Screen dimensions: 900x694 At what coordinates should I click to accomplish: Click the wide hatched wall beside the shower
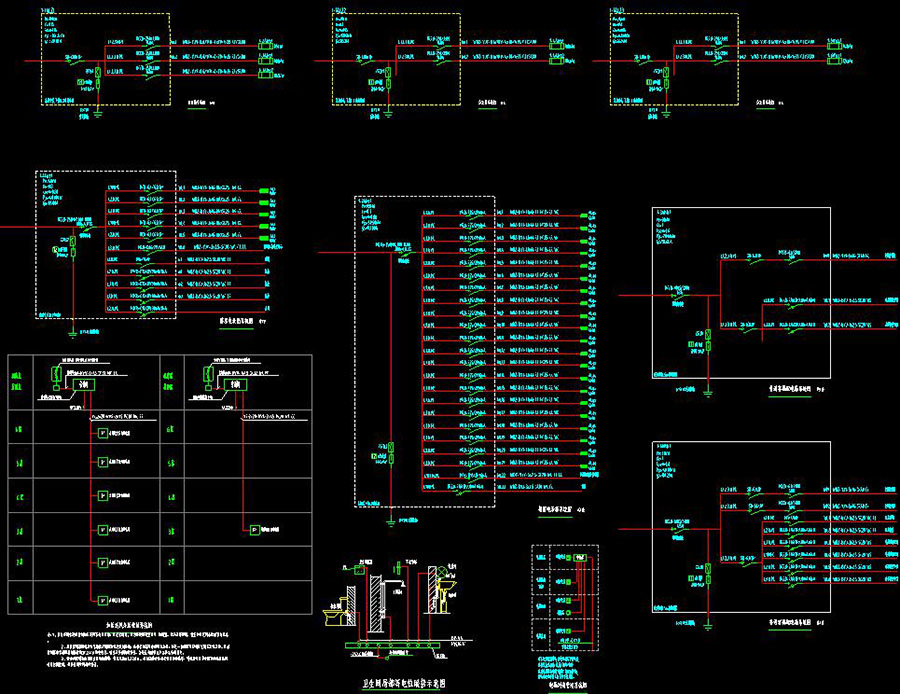(x=376, y=604)
